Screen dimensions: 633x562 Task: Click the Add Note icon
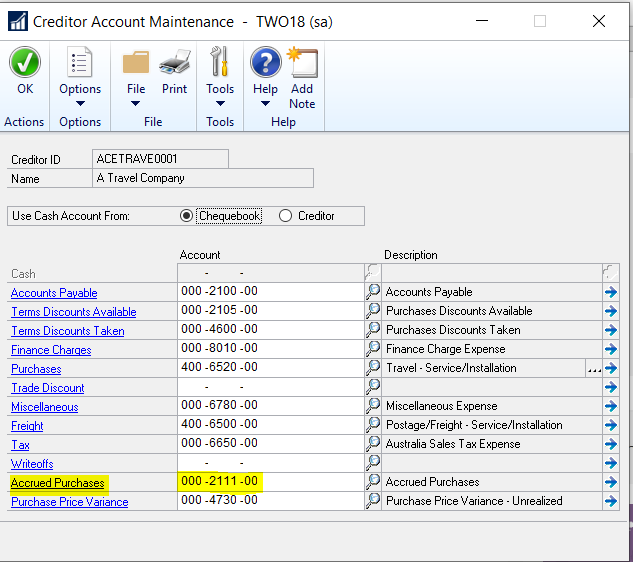[x=302, y=63]
